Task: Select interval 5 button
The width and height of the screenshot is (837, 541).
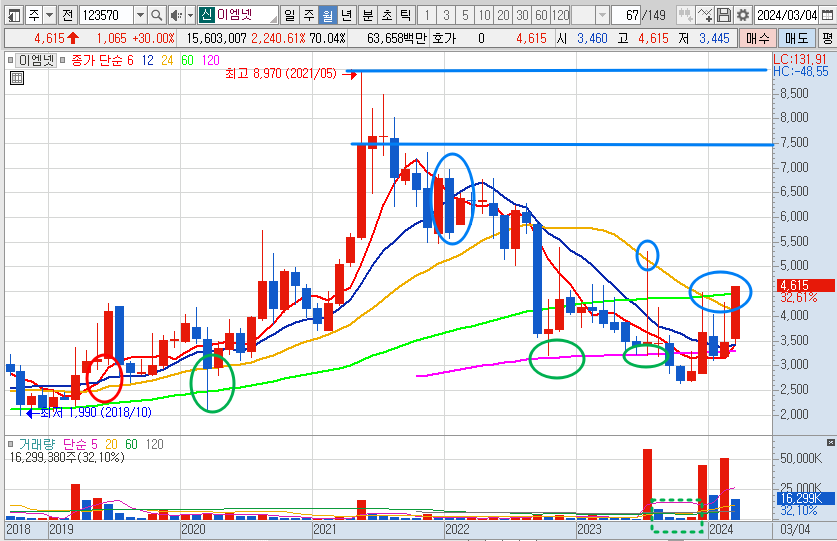Action: tap(465, 15)
